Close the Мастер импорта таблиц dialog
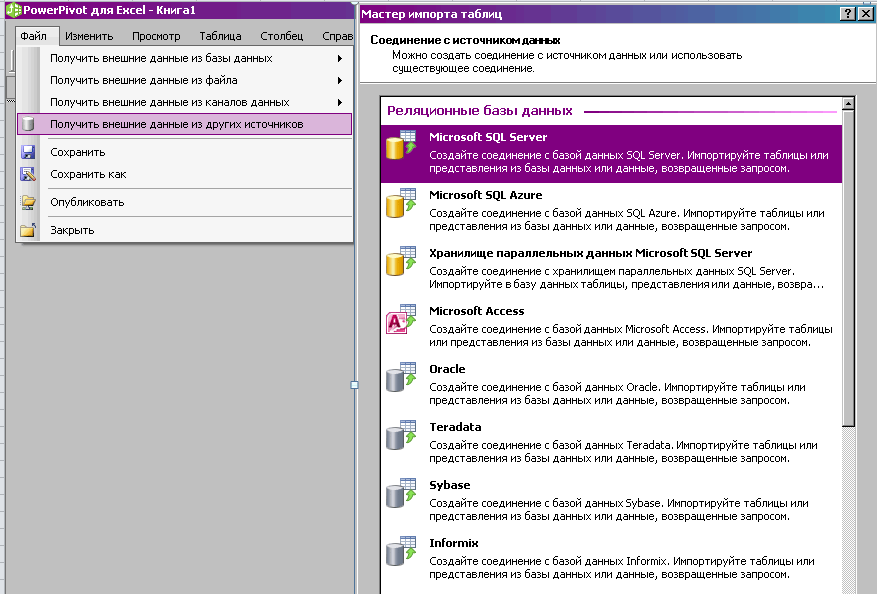Image resolution: width=877 pixels, height=594 pixels. (865, 13)
